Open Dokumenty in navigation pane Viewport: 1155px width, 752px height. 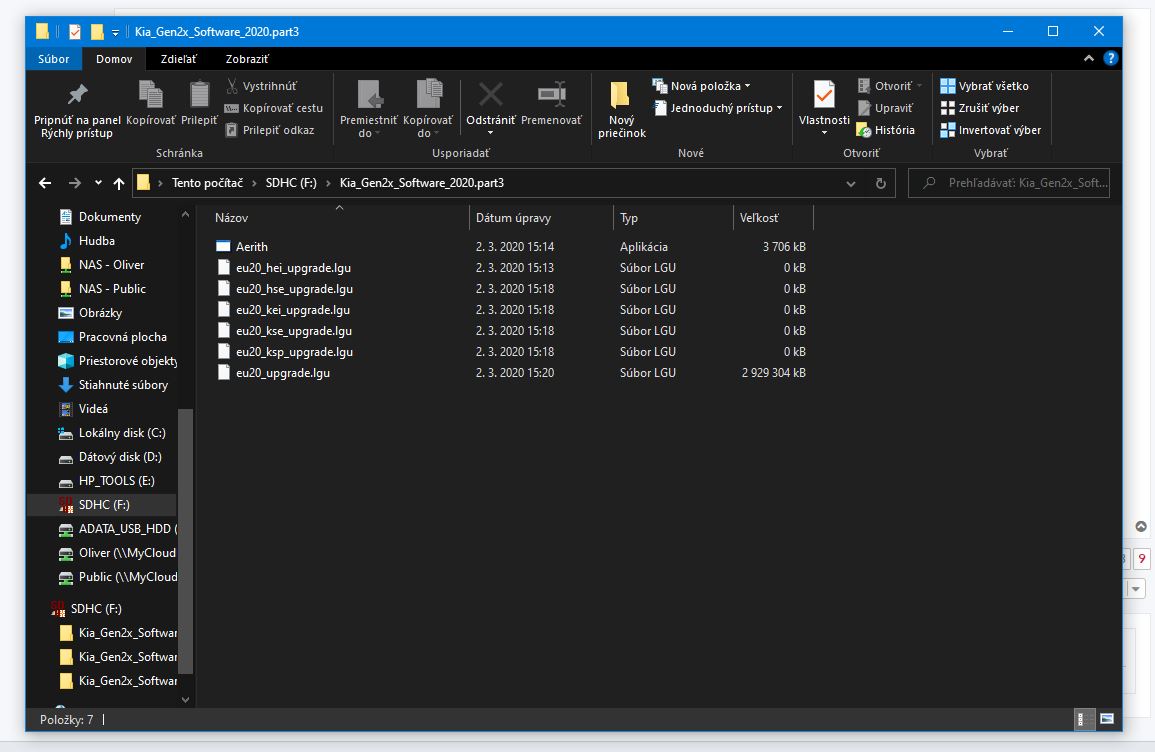(x=110, y=217)
